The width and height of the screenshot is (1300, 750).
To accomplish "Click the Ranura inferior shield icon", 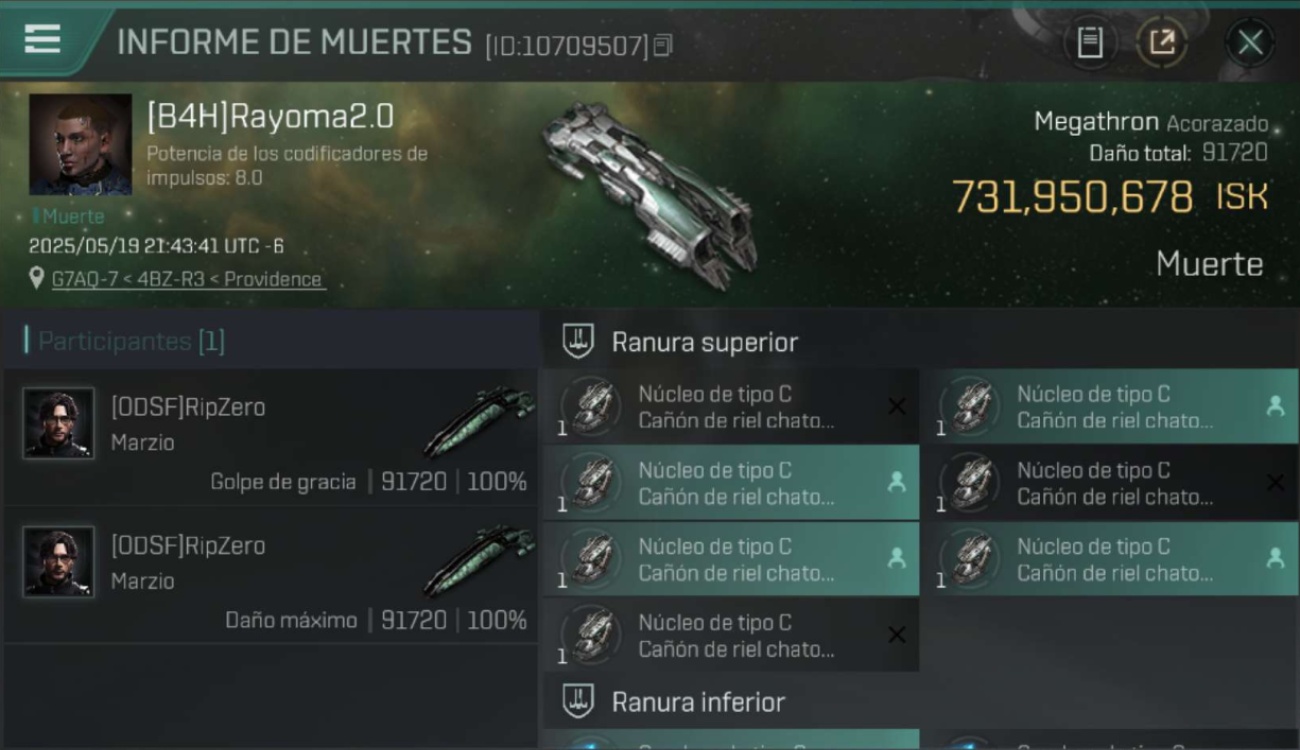I will click(578, 701).
